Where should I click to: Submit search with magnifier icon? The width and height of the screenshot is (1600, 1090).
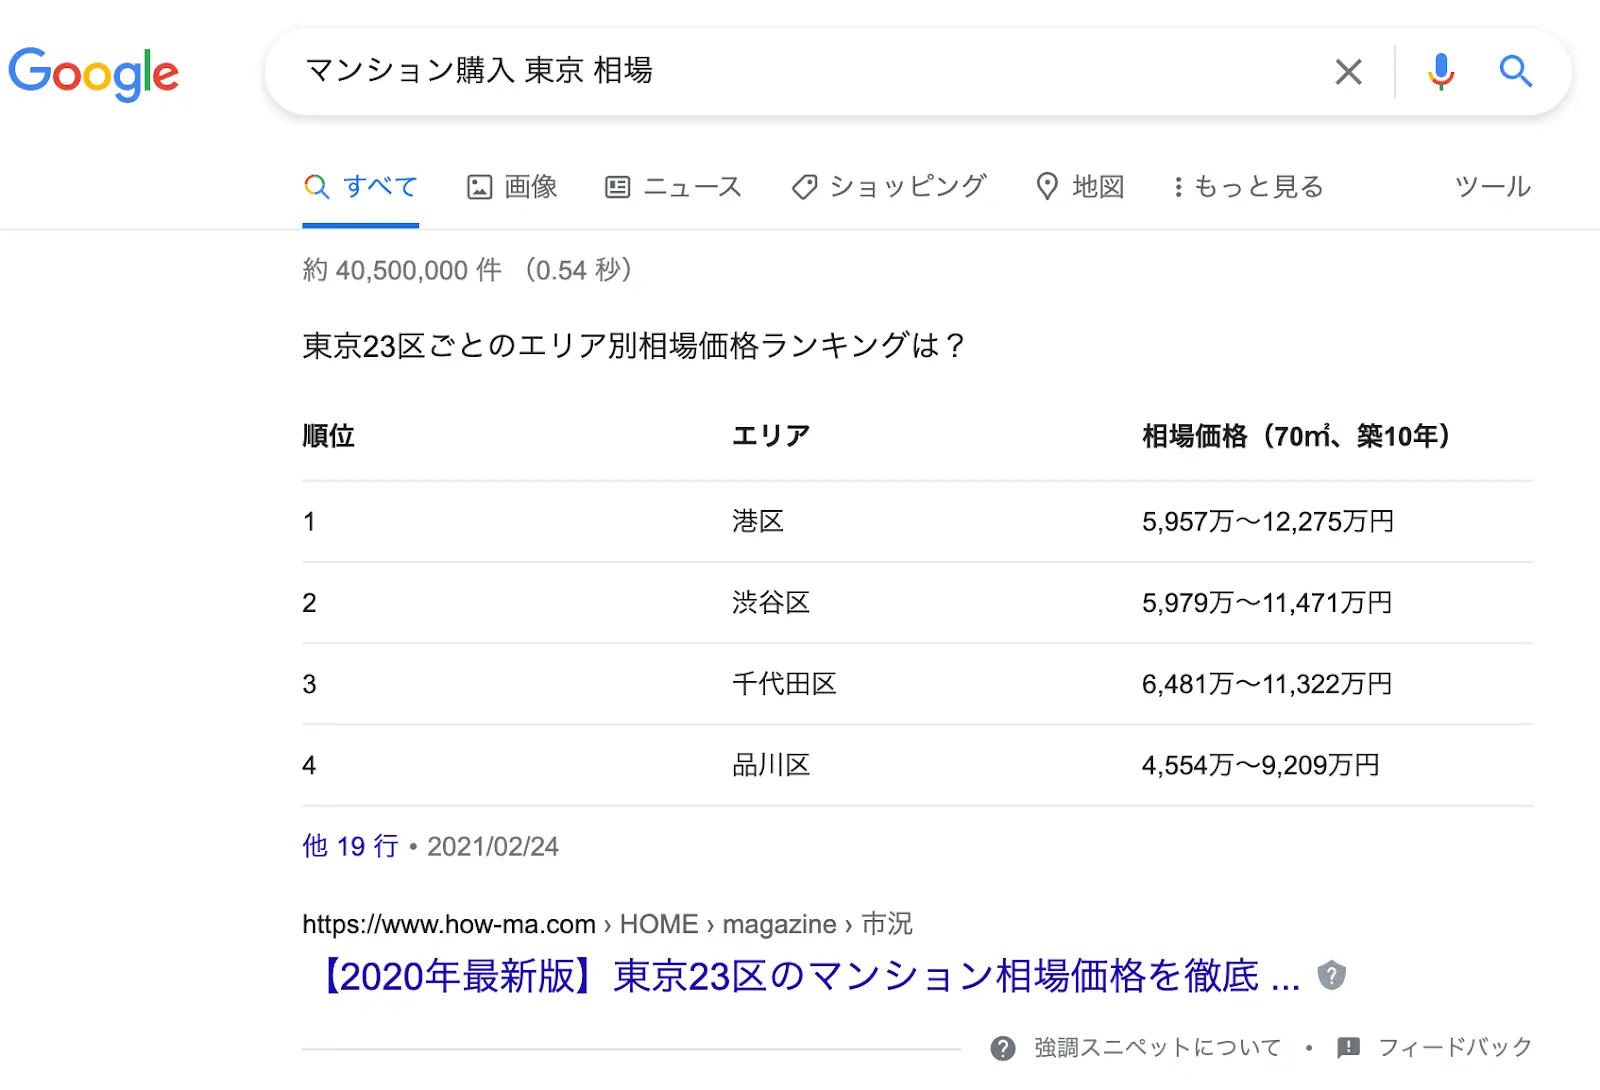(1515, 72)
